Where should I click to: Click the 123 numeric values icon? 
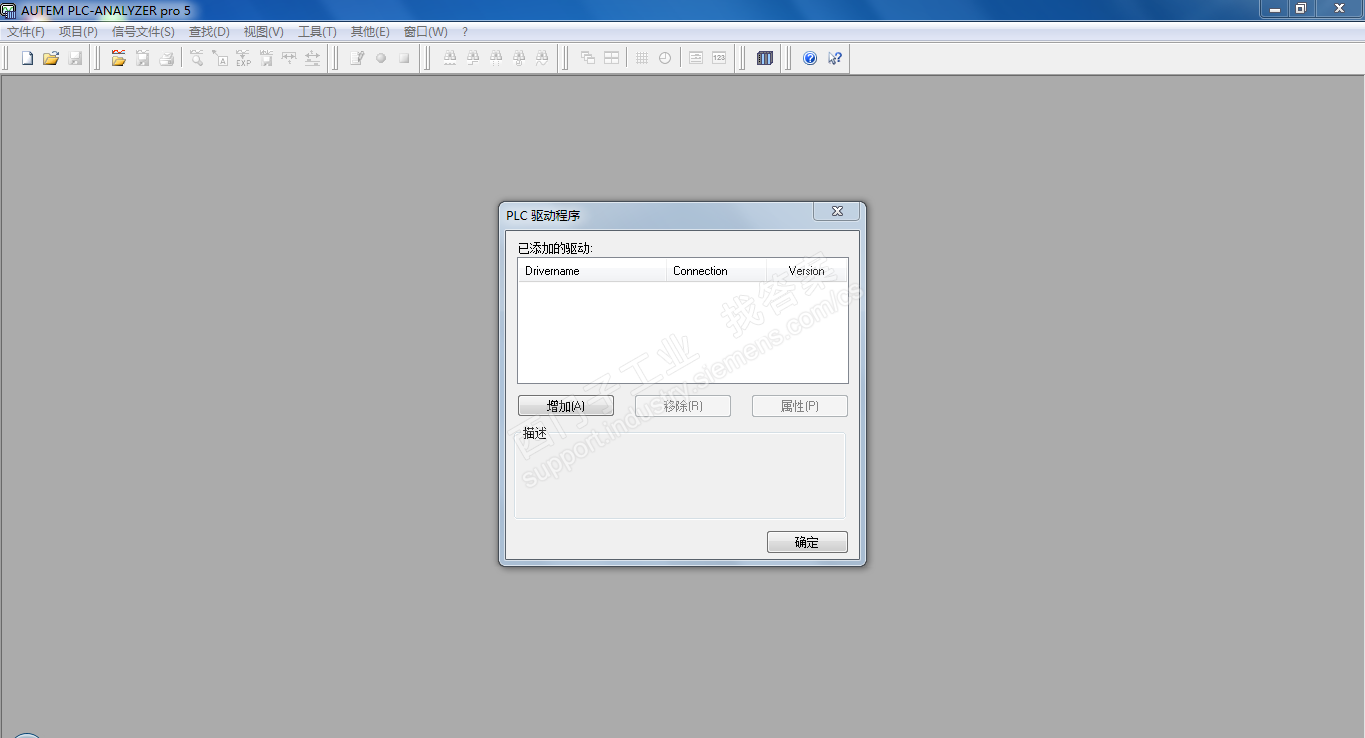pos(719,58)
